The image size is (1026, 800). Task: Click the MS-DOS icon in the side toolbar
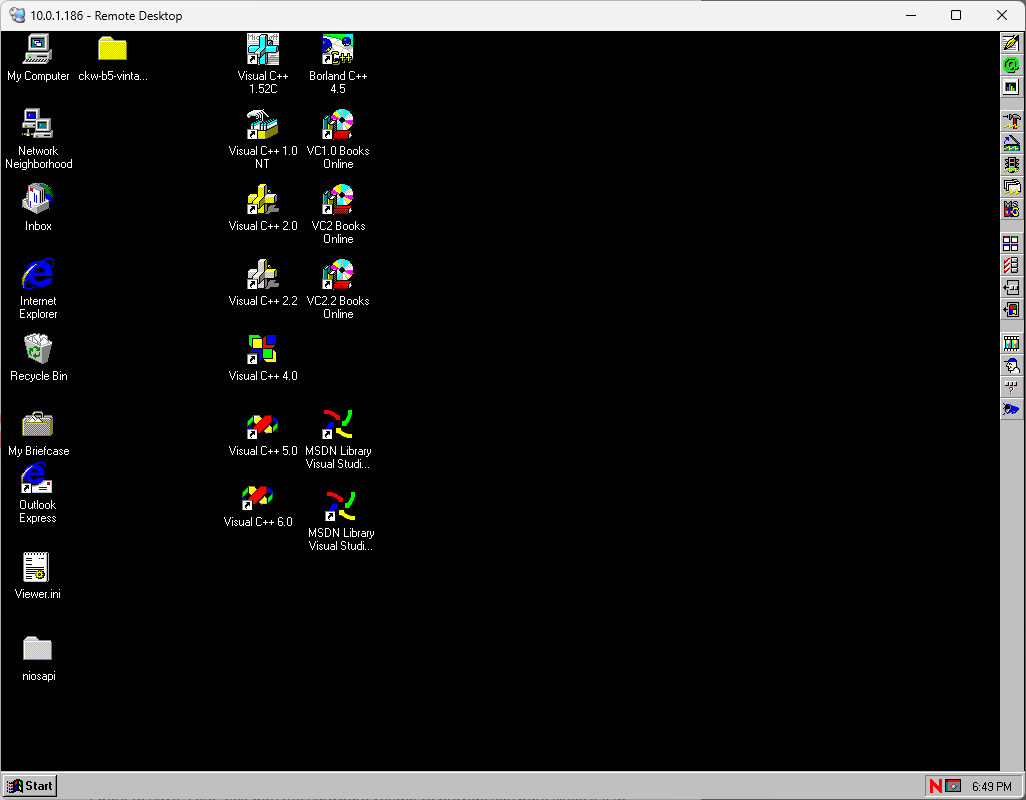tap(1011, 210)
